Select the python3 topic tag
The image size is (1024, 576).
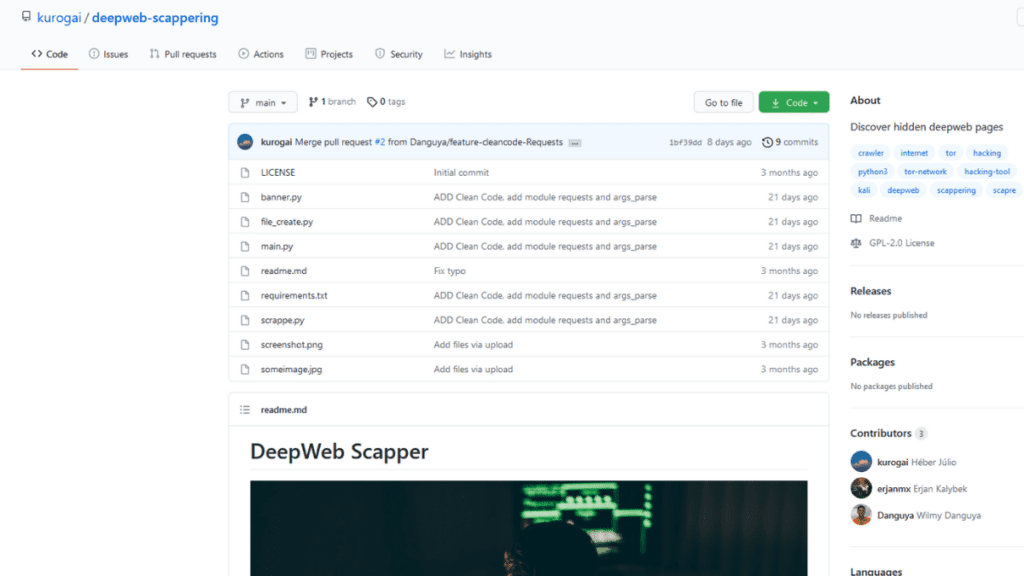tap(872, 172)
